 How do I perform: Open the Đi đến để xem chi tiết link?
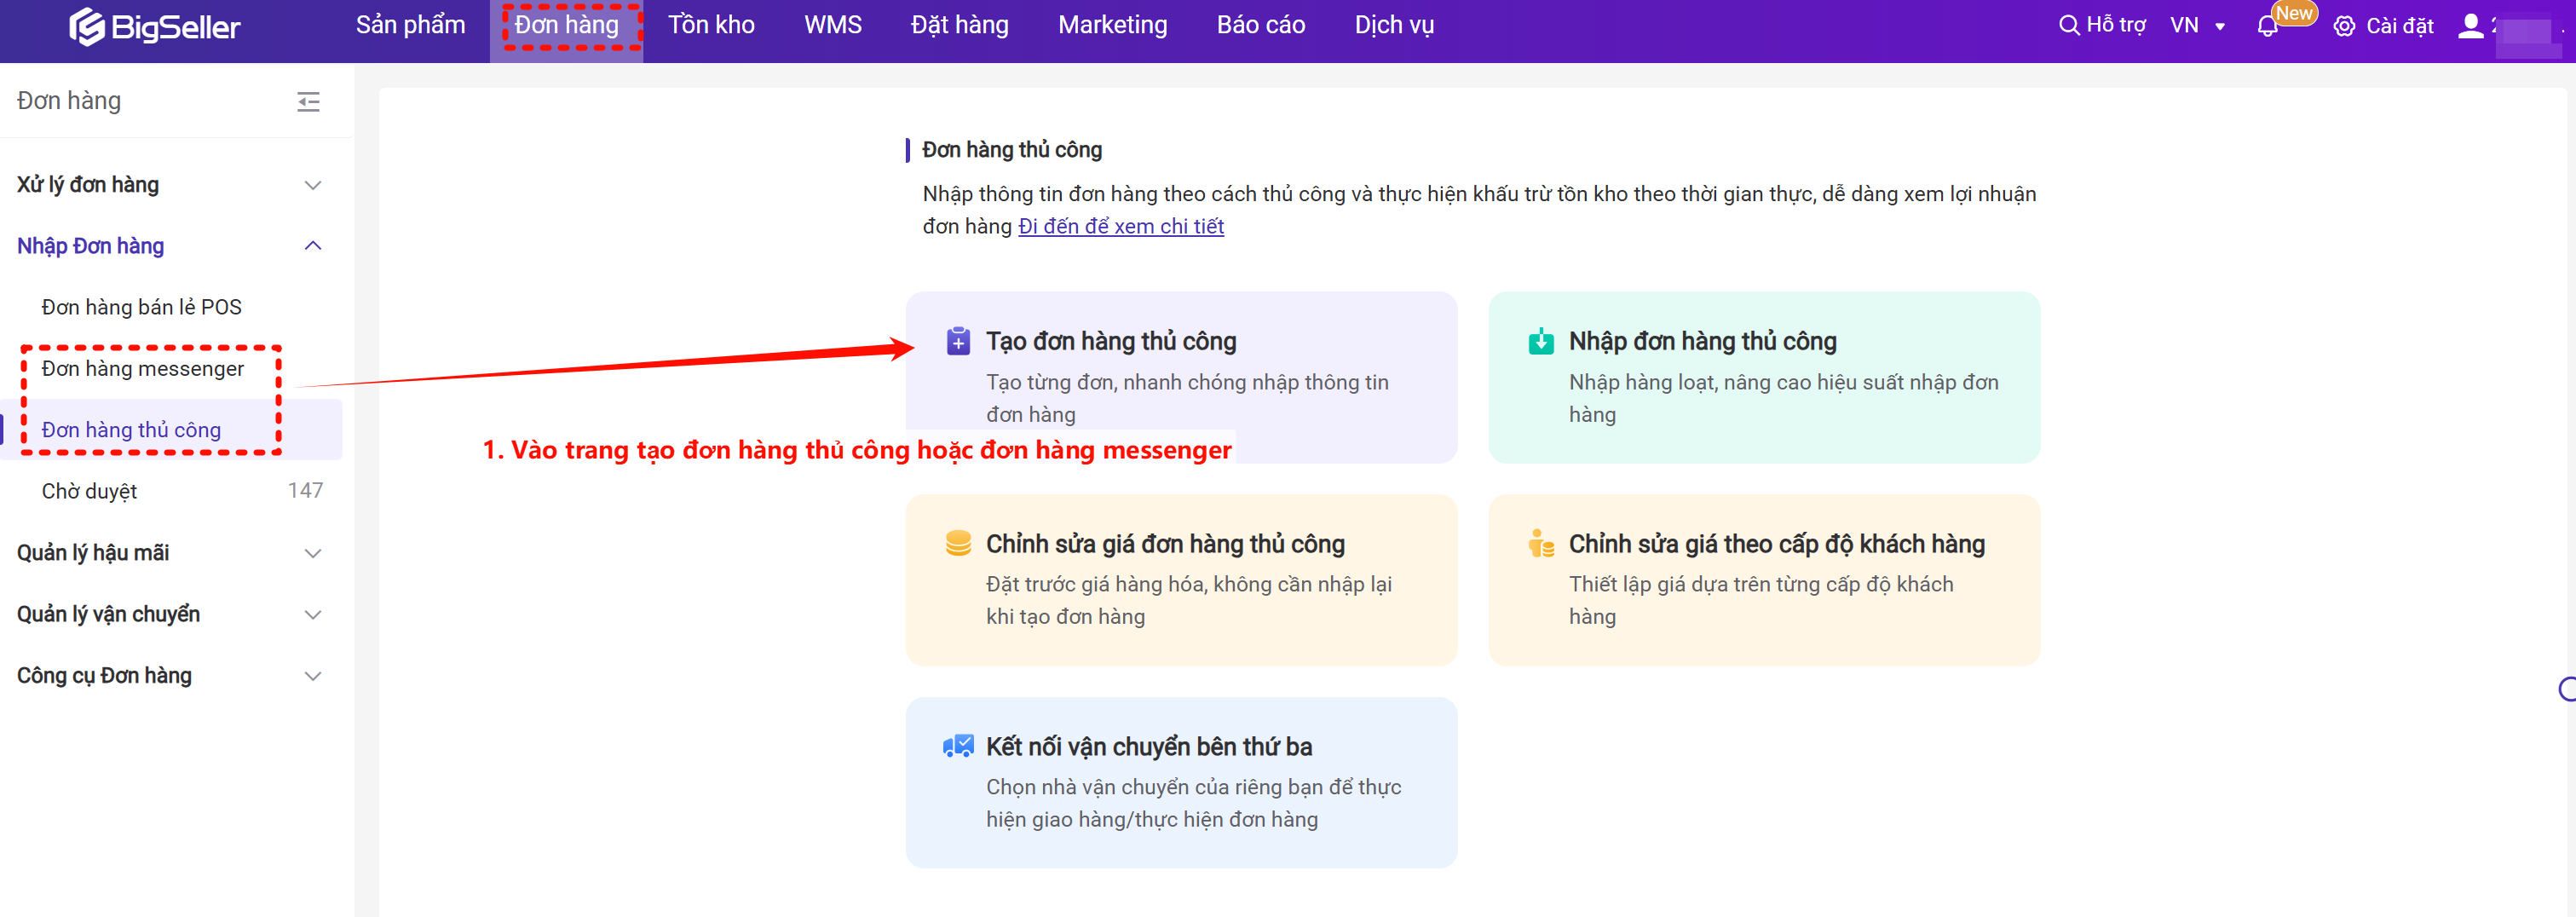pyautogui.click(x=1120, y=227)
